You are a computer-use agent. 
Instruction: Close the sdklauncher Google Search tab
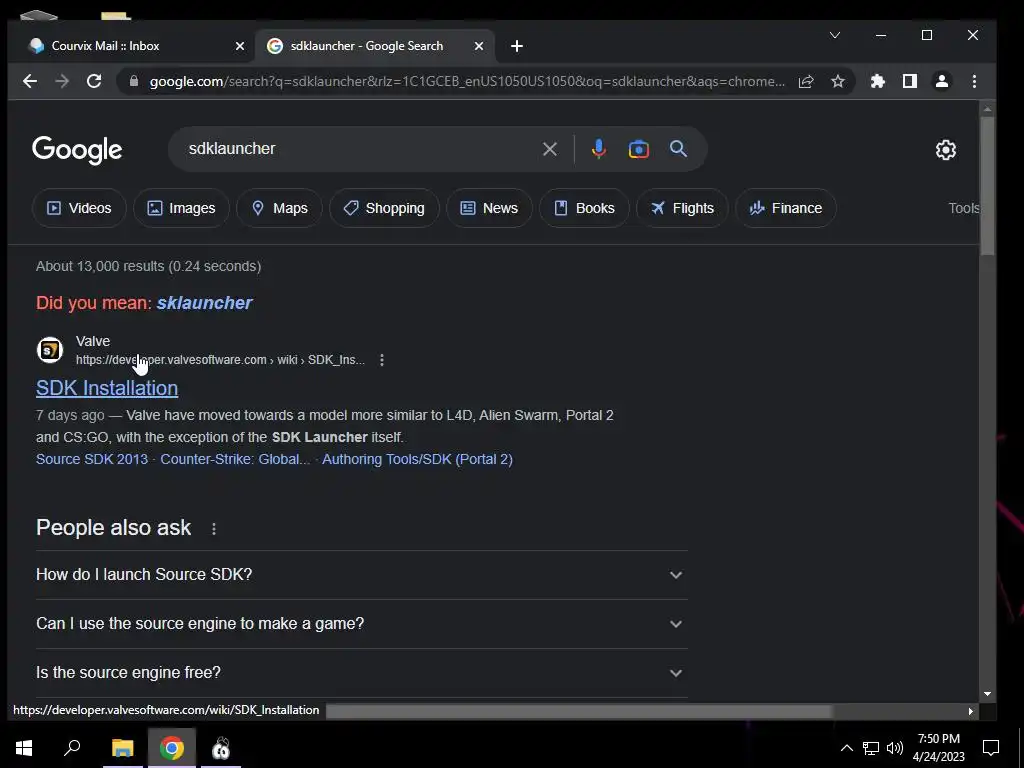click(x=479, y=46)
